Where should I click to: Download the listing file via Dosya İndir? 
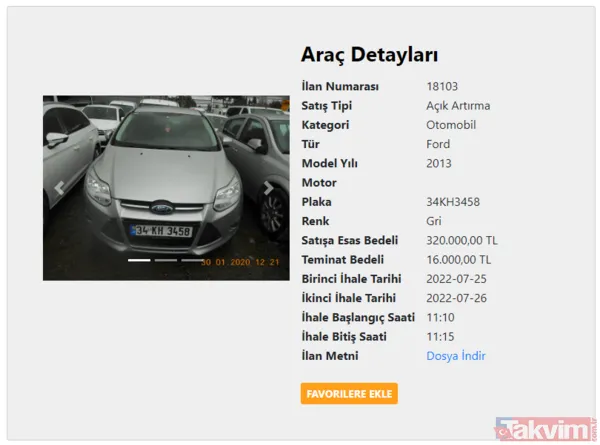(x=456, y=356)
